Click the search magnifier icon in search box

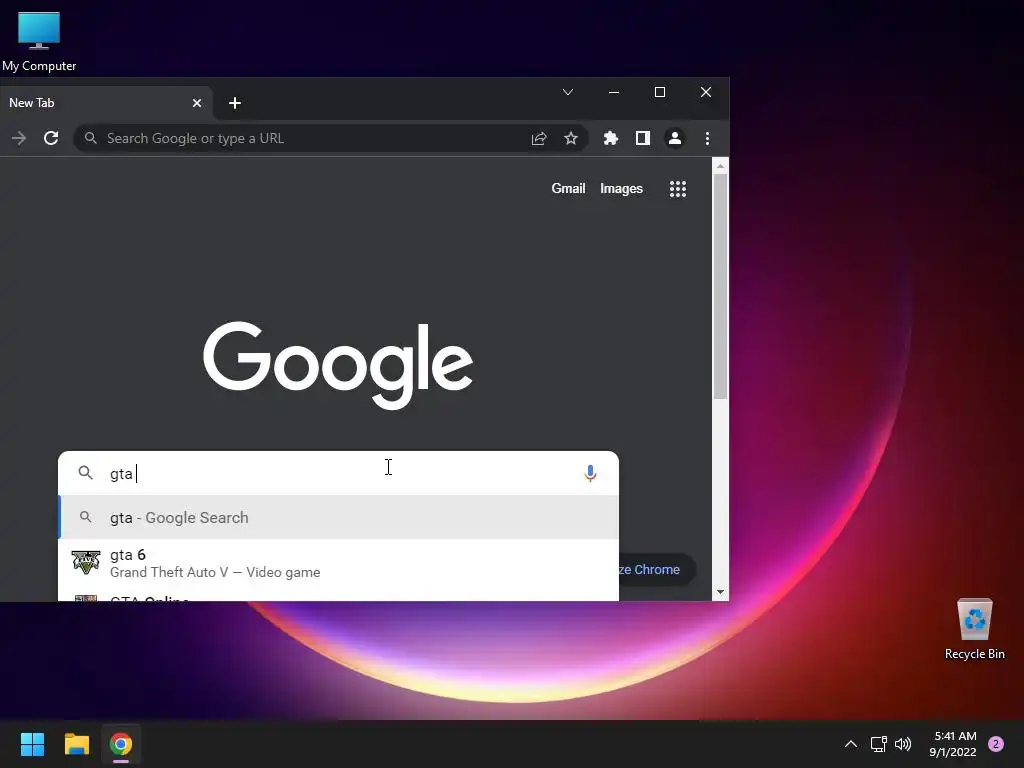tap(86, 473)
